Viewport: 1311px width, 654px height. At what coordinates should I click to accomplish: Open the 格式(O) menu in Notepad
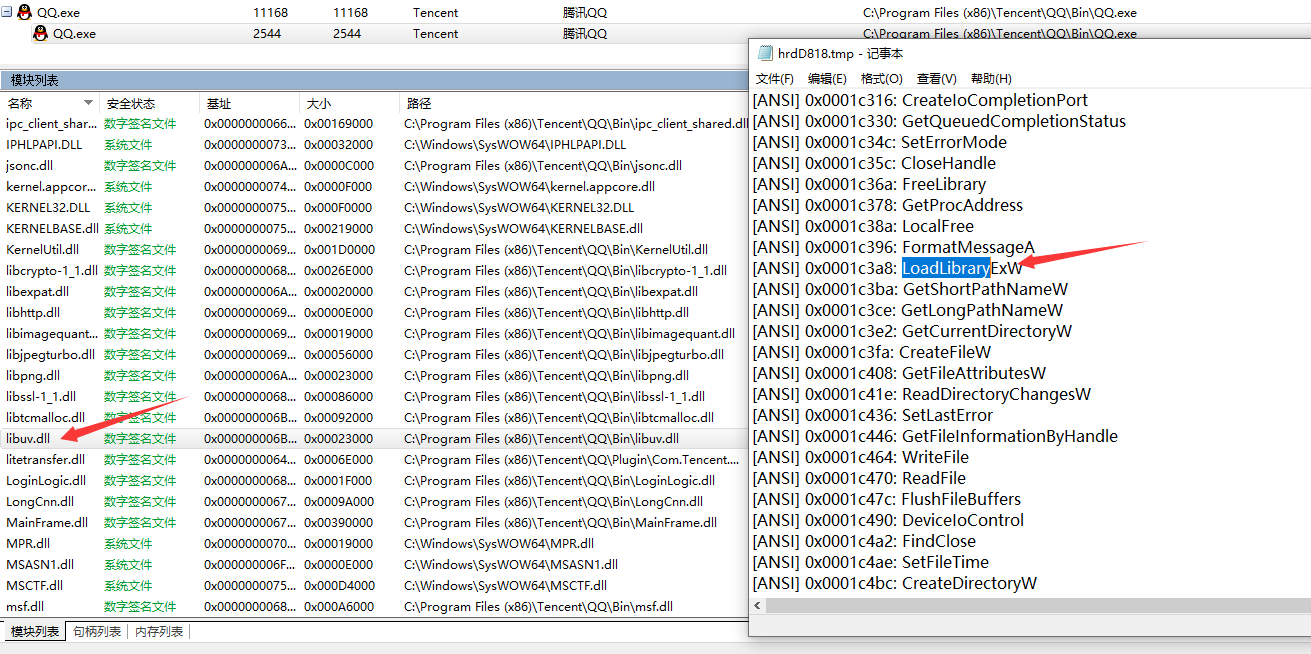[881, 79]
